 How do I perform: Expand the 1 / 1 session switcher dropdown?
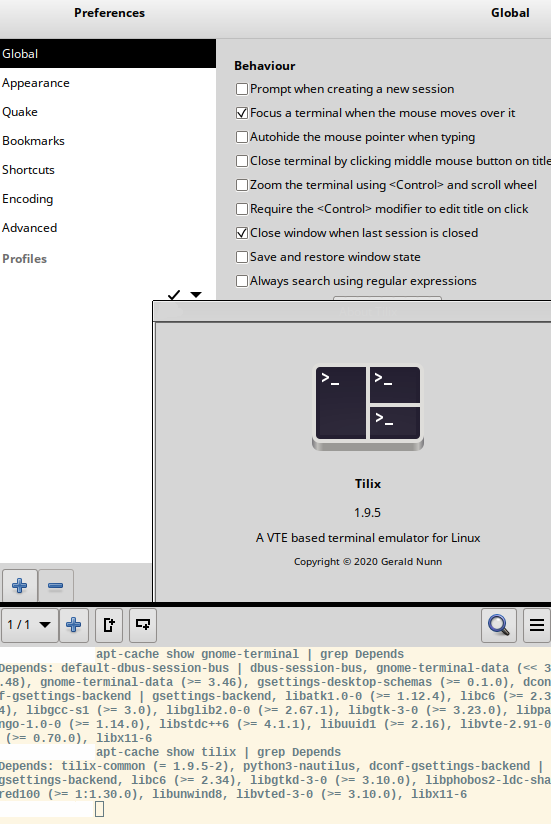29,625
